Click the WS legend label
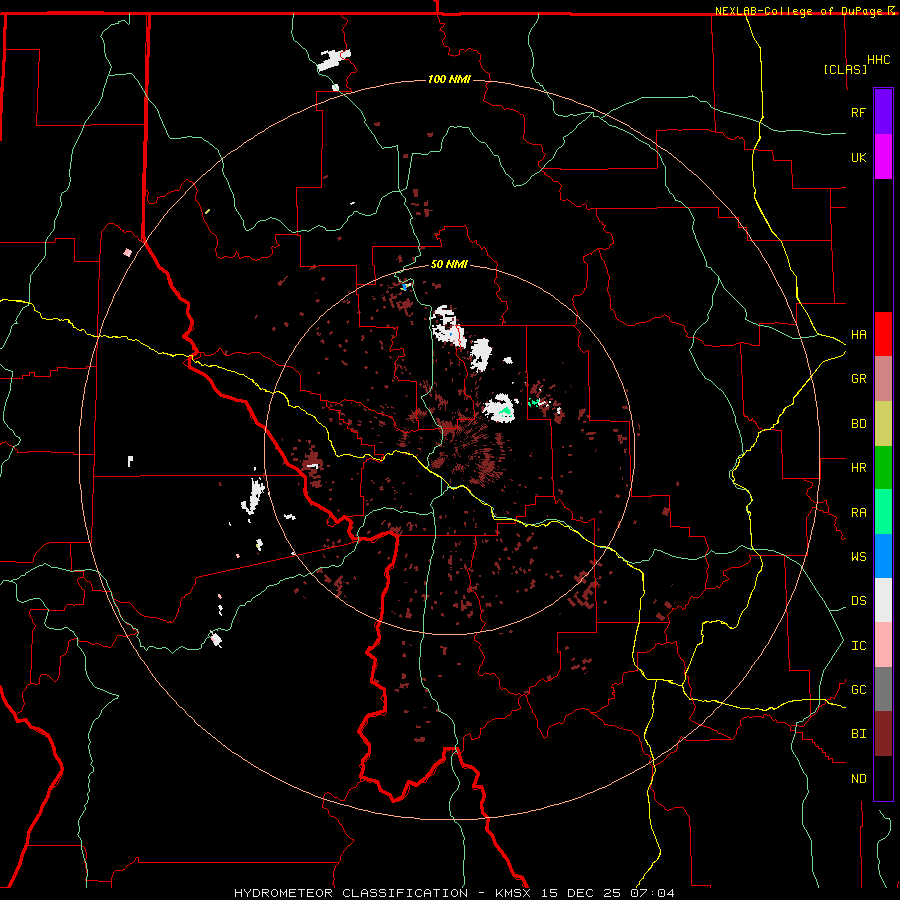The width and height of the screenshot is (900, 900). 858,557
